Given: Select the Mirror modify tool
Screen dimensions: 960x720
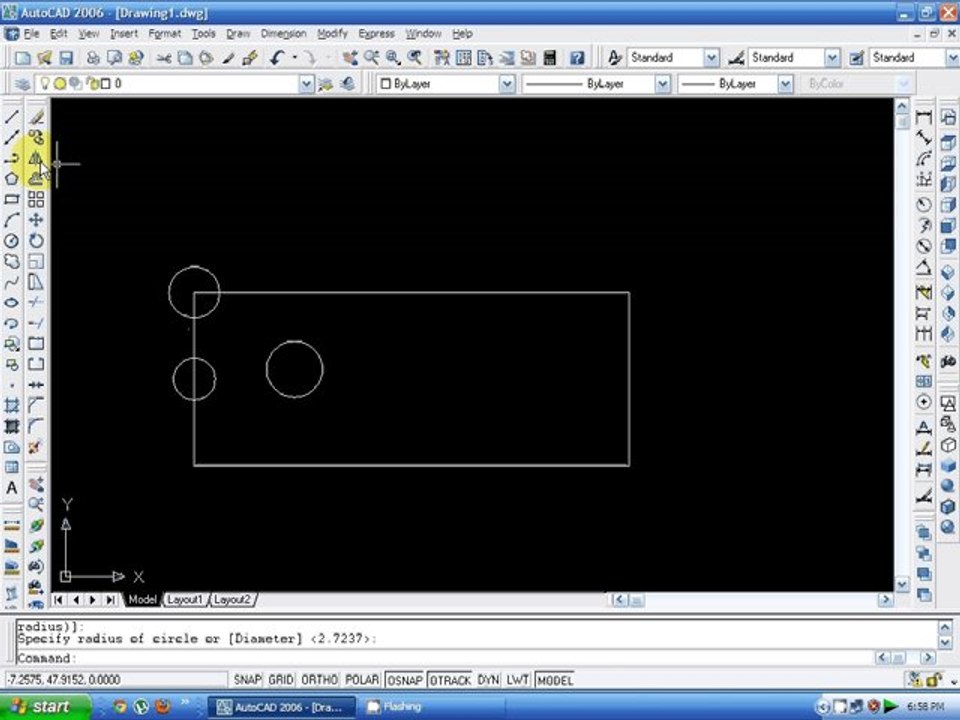Looking at the screenshot, I should click(x=36, y=158).
